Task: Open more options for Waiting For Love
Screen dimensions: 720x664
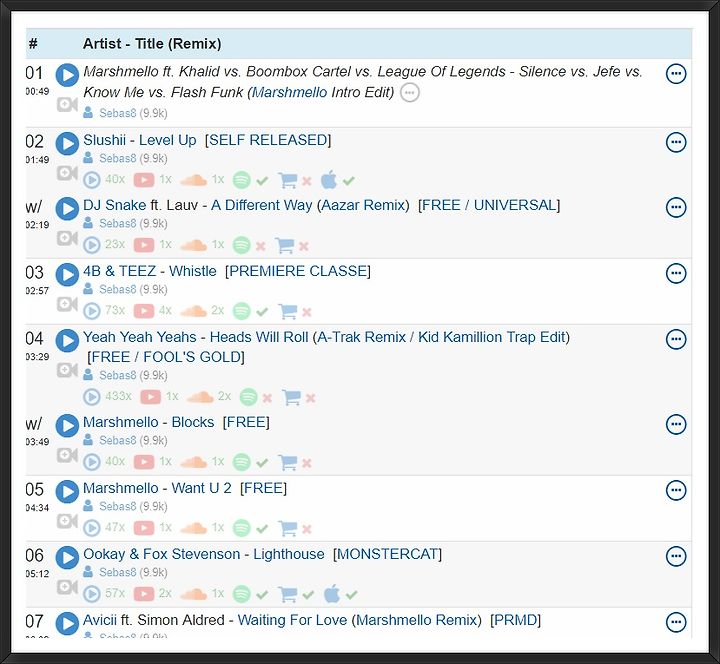Action: (x=676, y=622)
